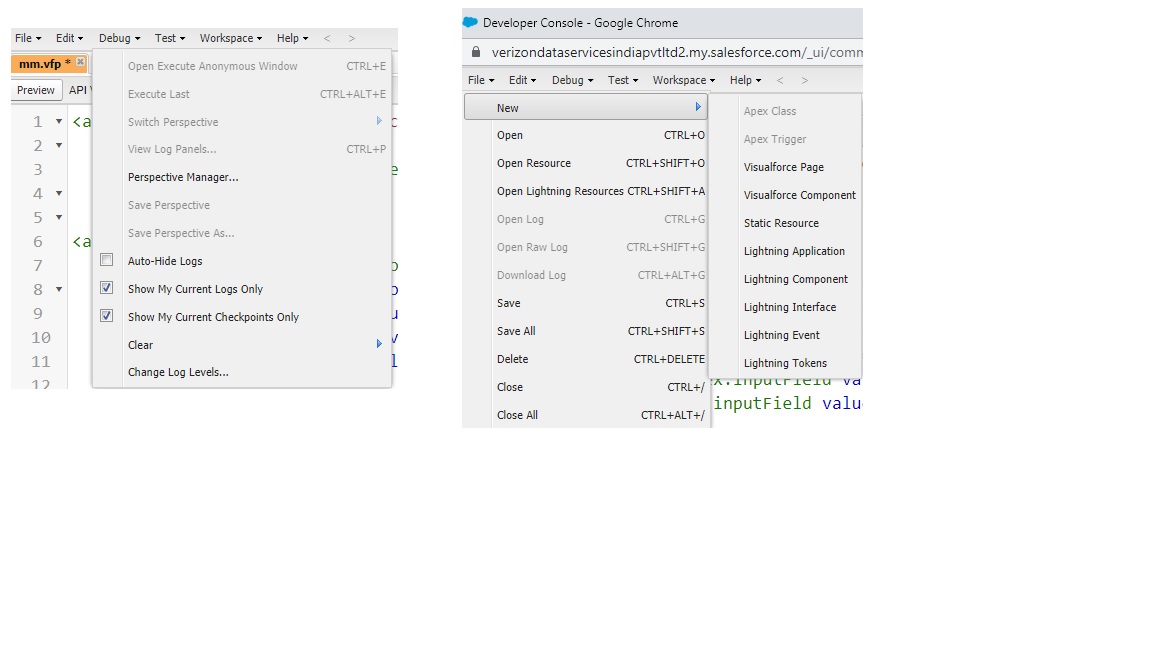This screenshot has height=648, width=1152.
Task: Click Save All in the File menu
Action: [515, 331]
